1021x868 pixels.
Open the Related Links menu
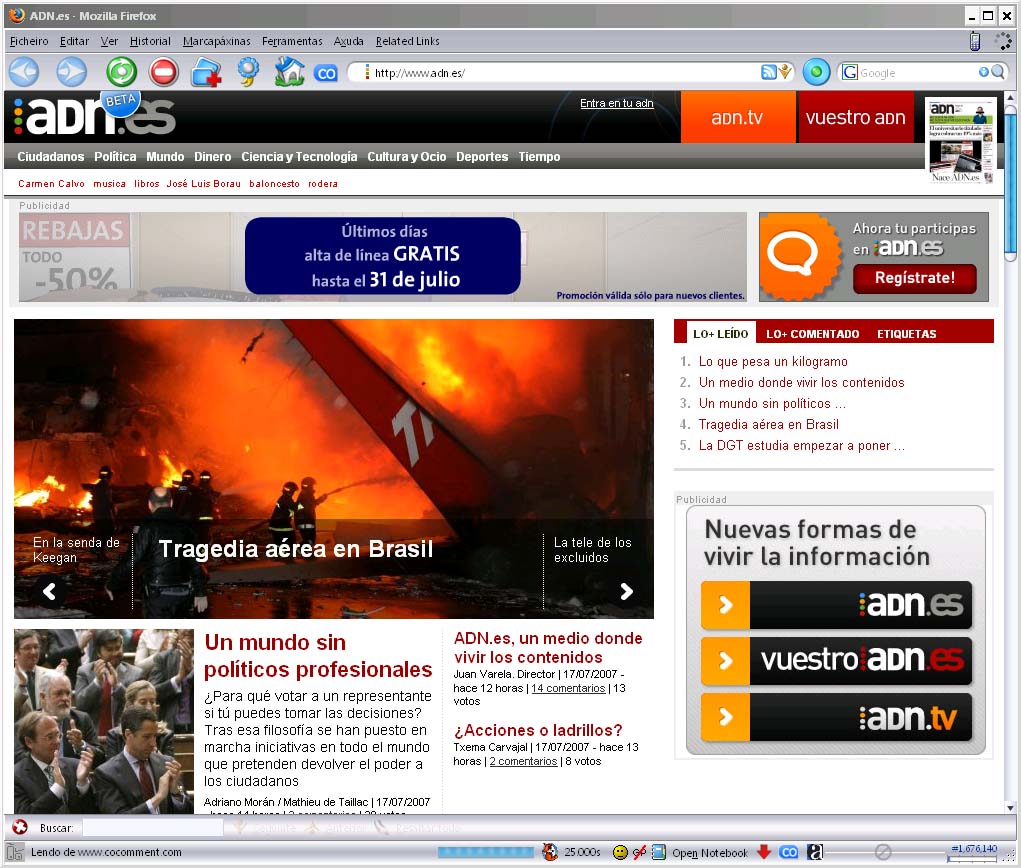408,41
